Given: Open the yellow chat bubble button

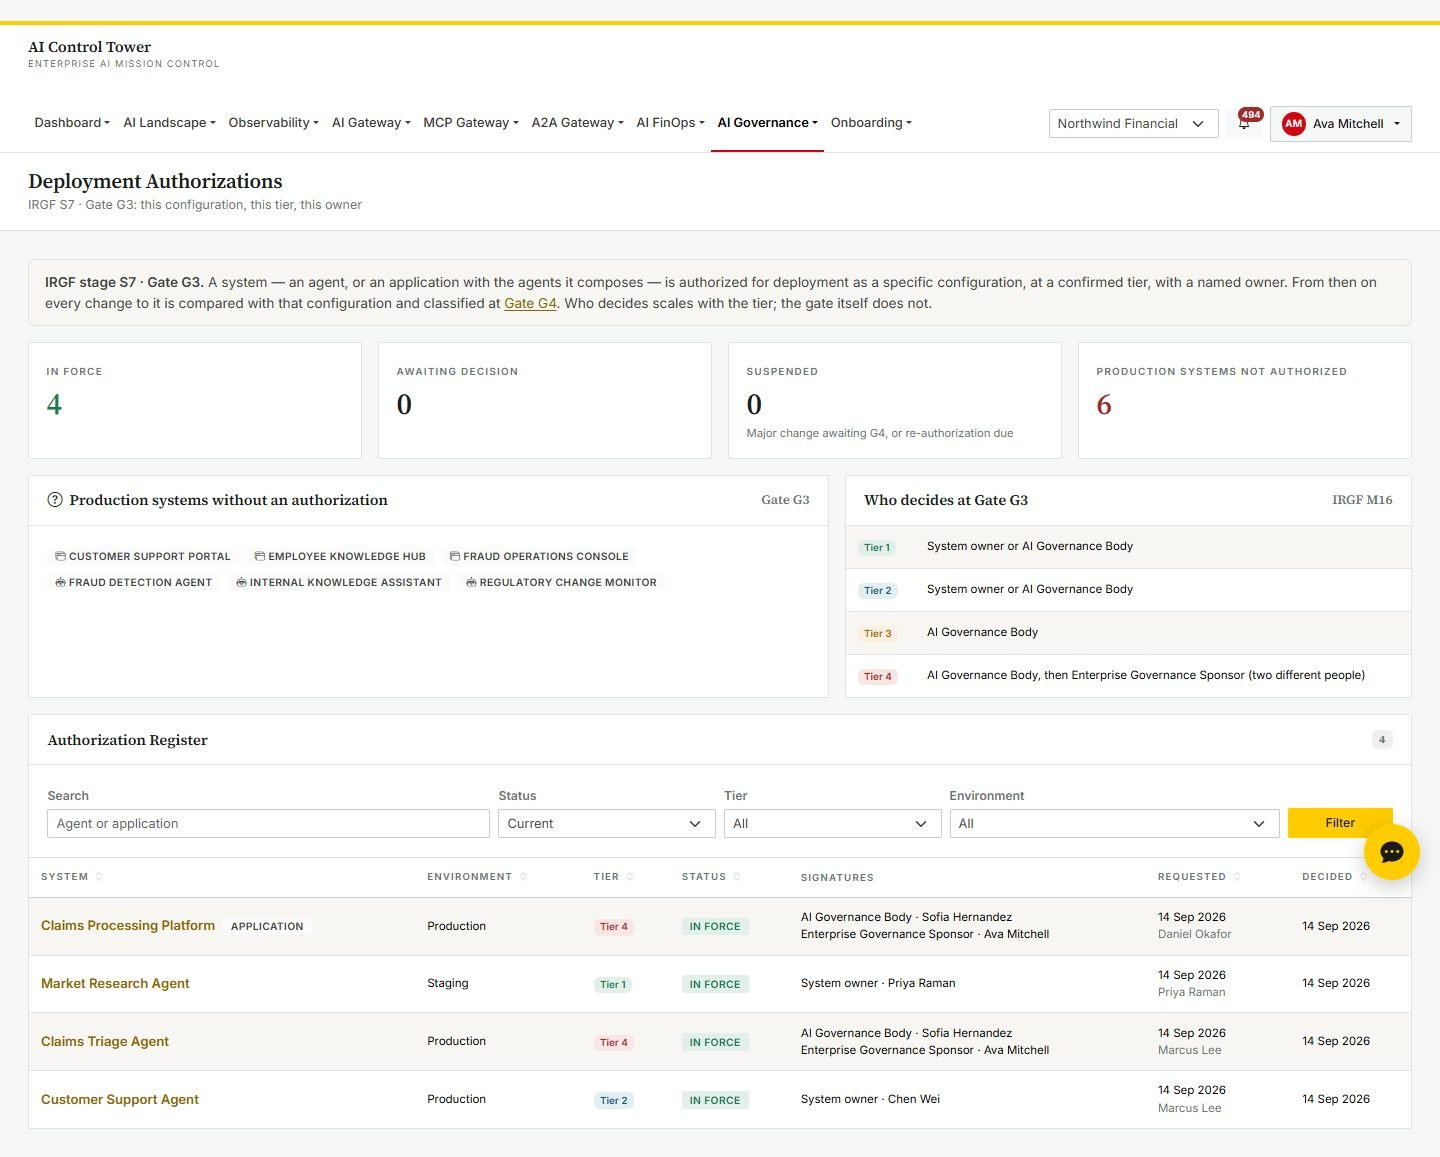Looking at the screenshot, I should [x=1391, y=852].
